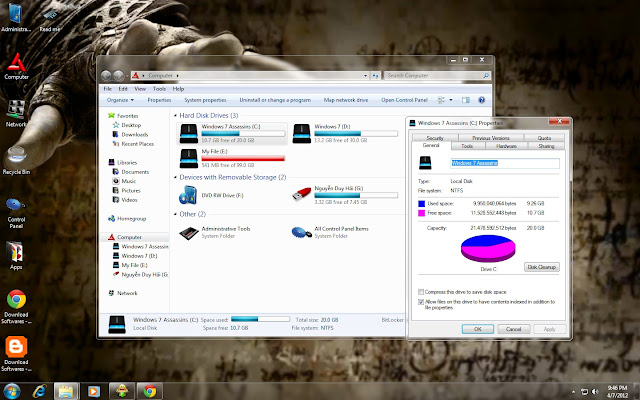Open the Help menu
Image resolution: width=640 pixels, height=400 pixels.
[178, 89]
